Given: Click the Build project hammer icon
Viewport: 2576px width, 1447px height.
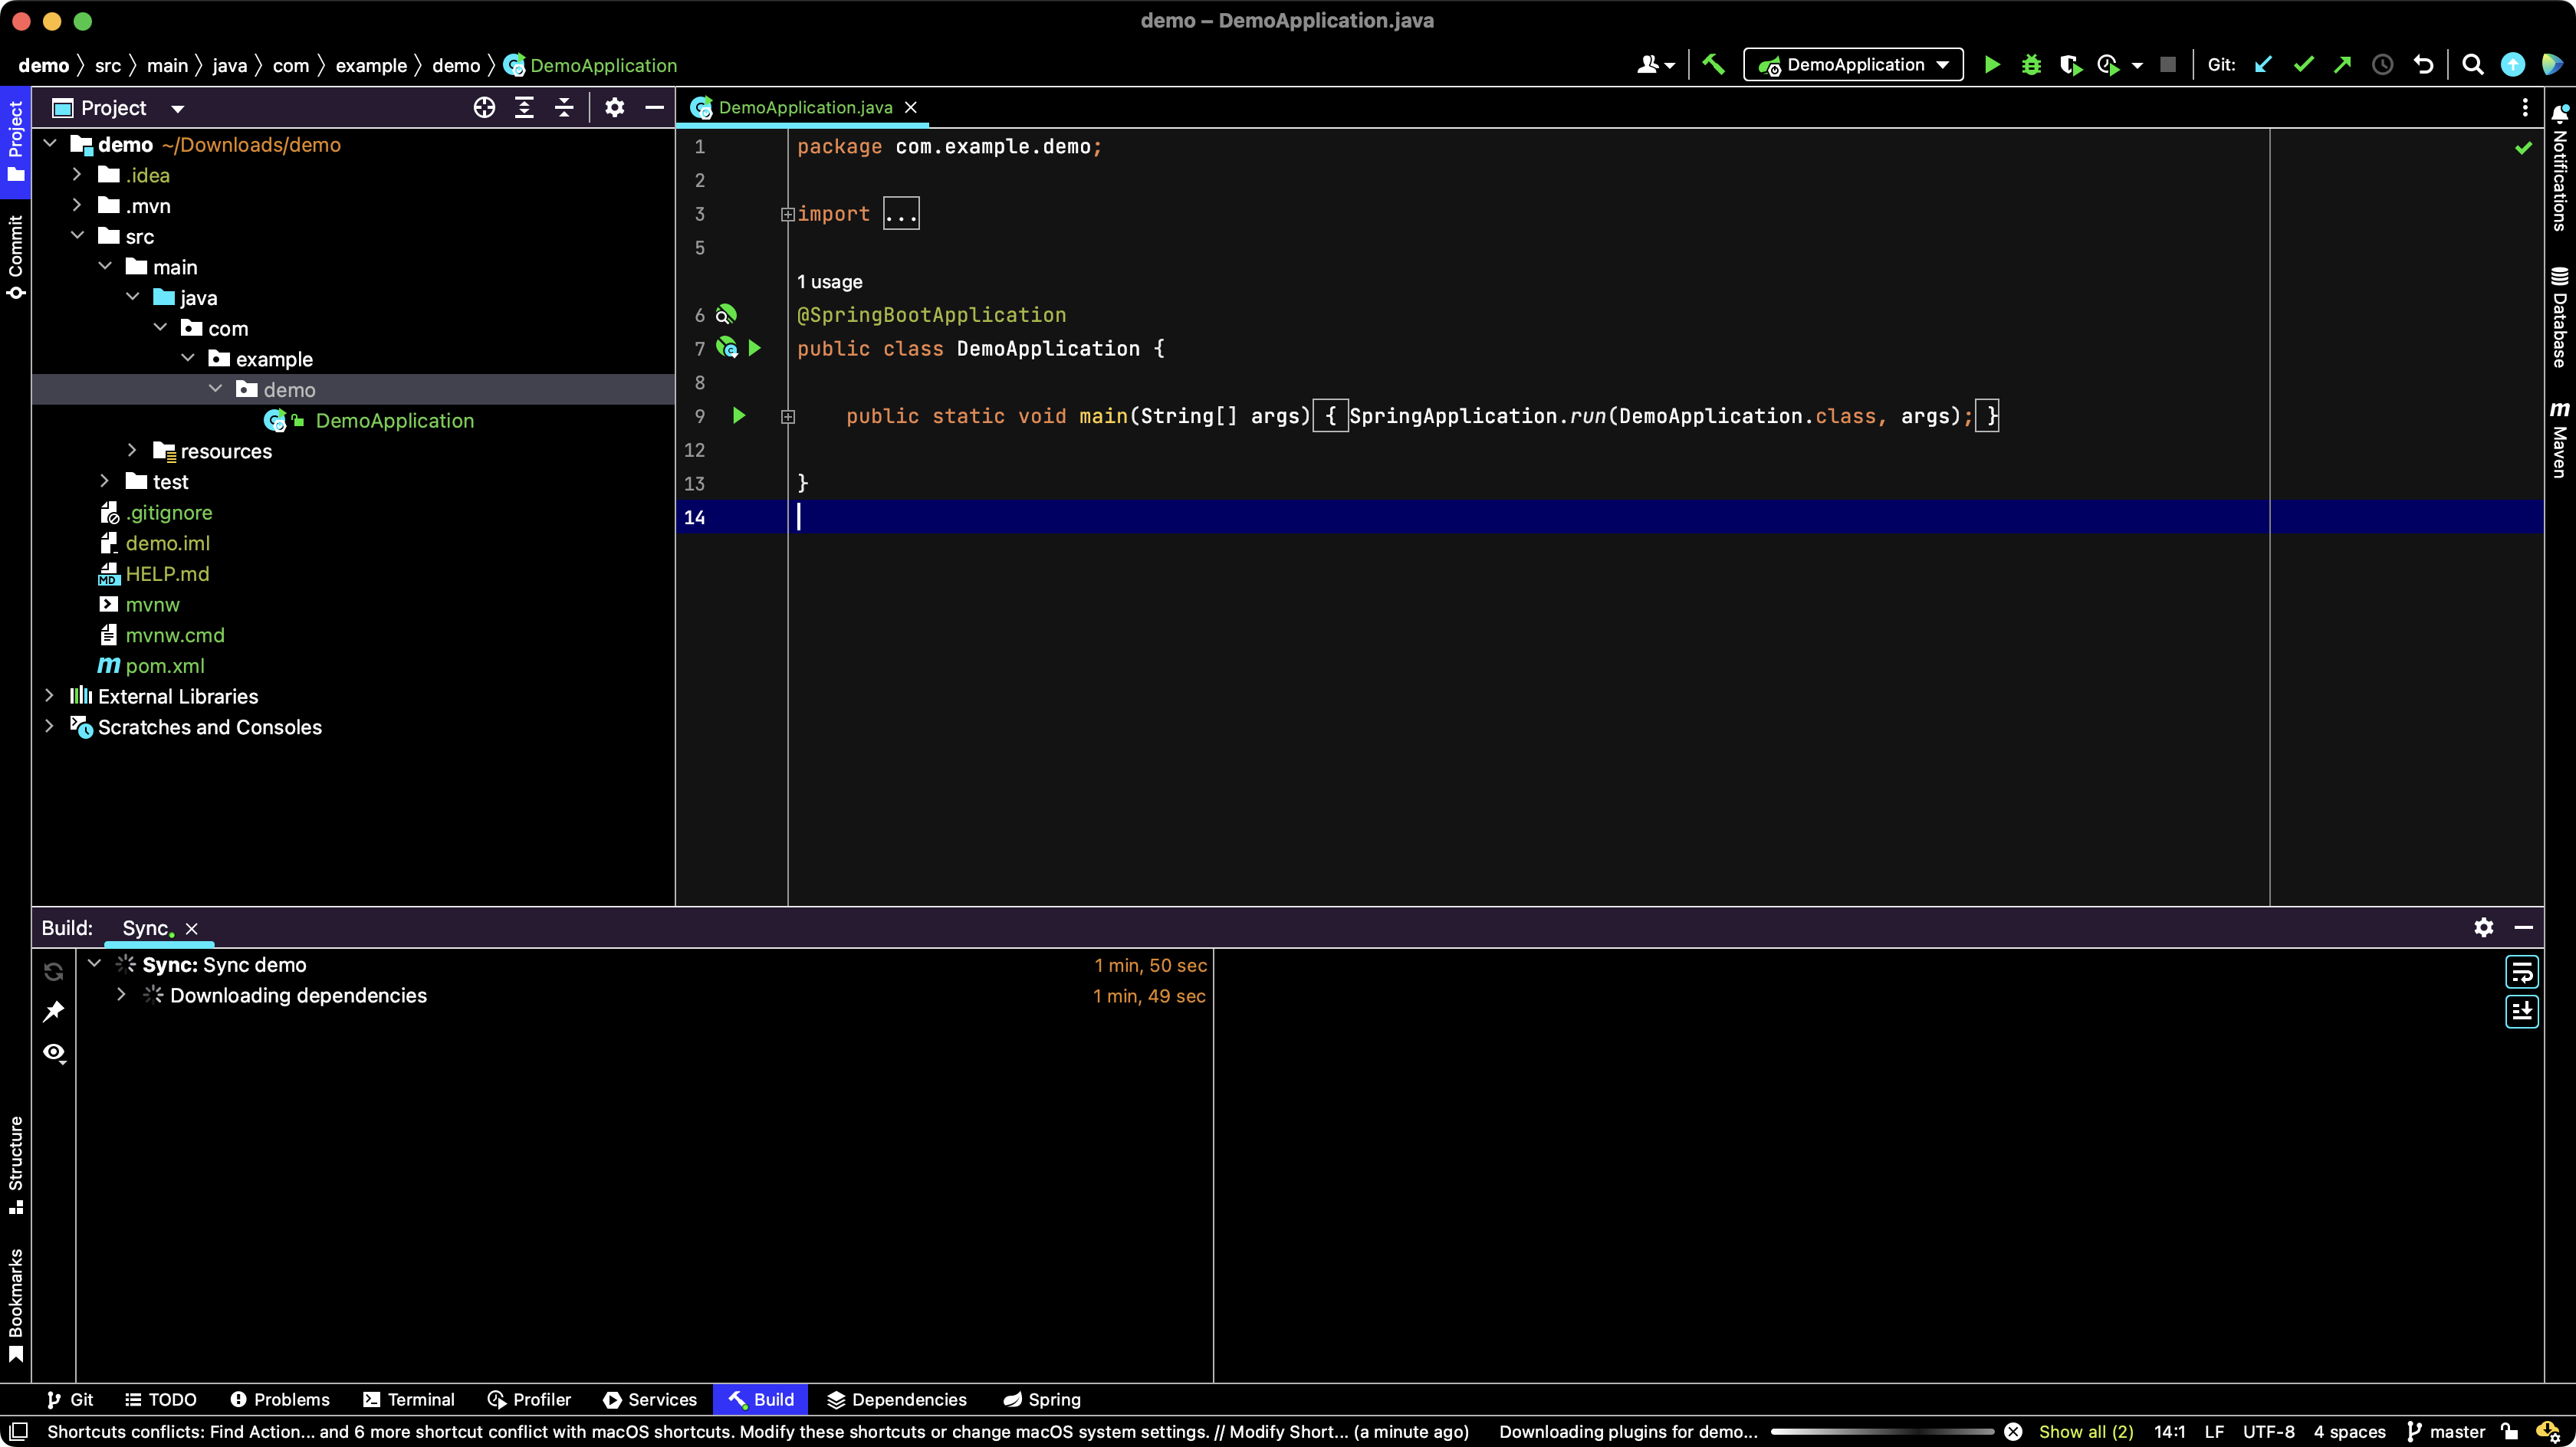Looking at the screenshot, I should 1713,65.
